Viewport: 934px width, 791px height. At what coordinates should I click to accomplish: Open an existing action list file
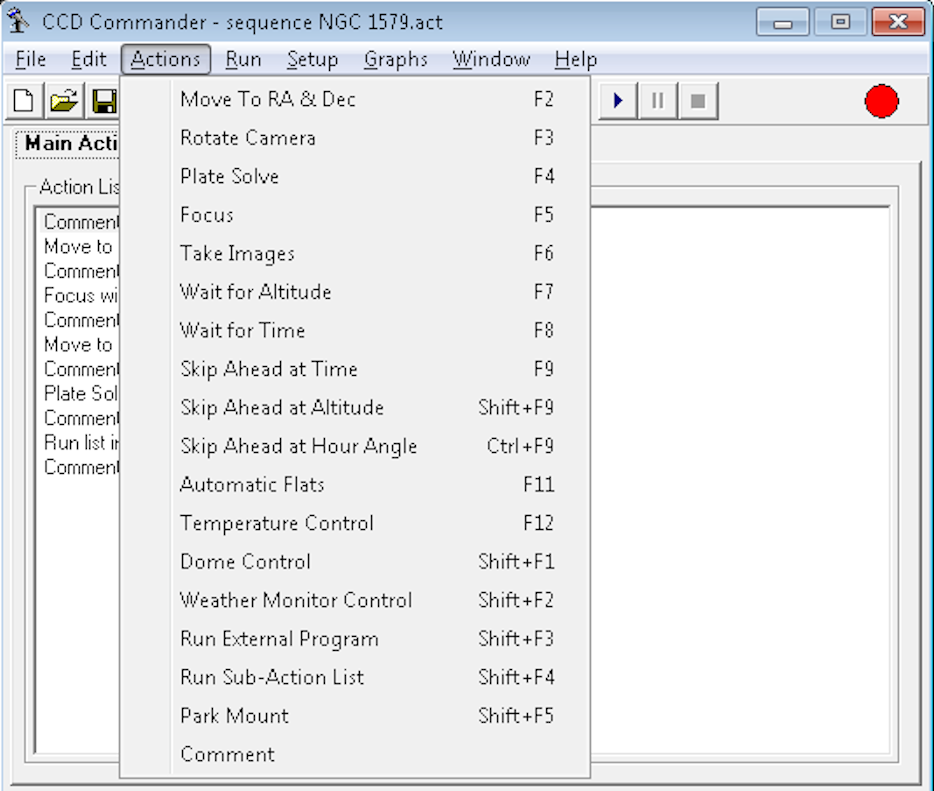coord(62,99)
